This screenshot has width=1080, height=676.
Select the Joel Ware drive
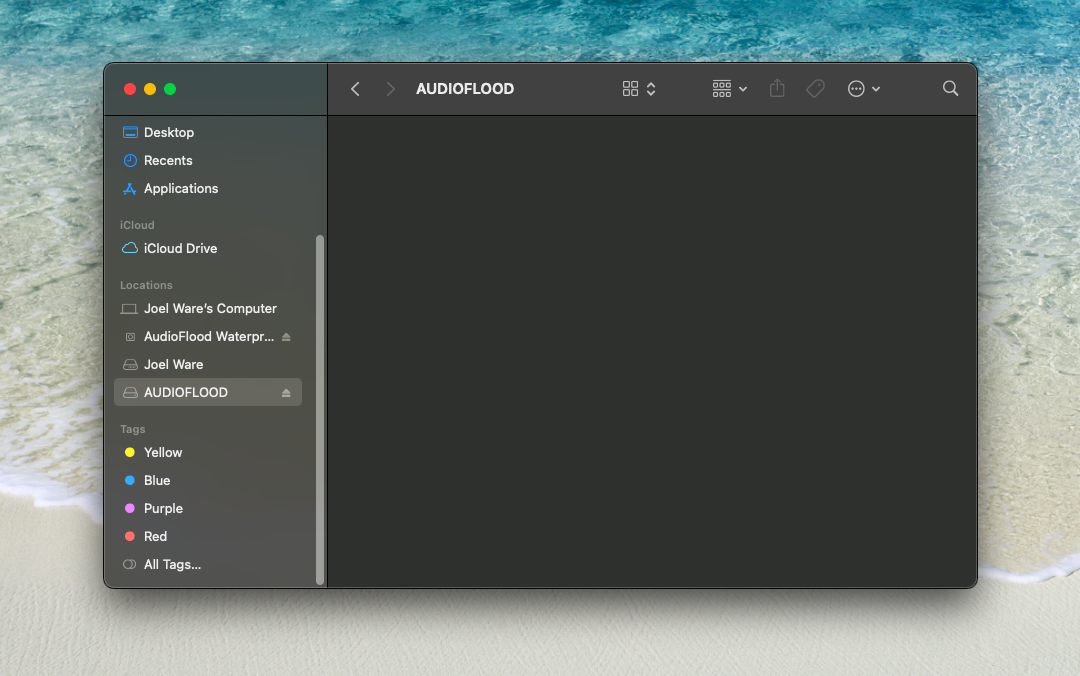point(207,365)
